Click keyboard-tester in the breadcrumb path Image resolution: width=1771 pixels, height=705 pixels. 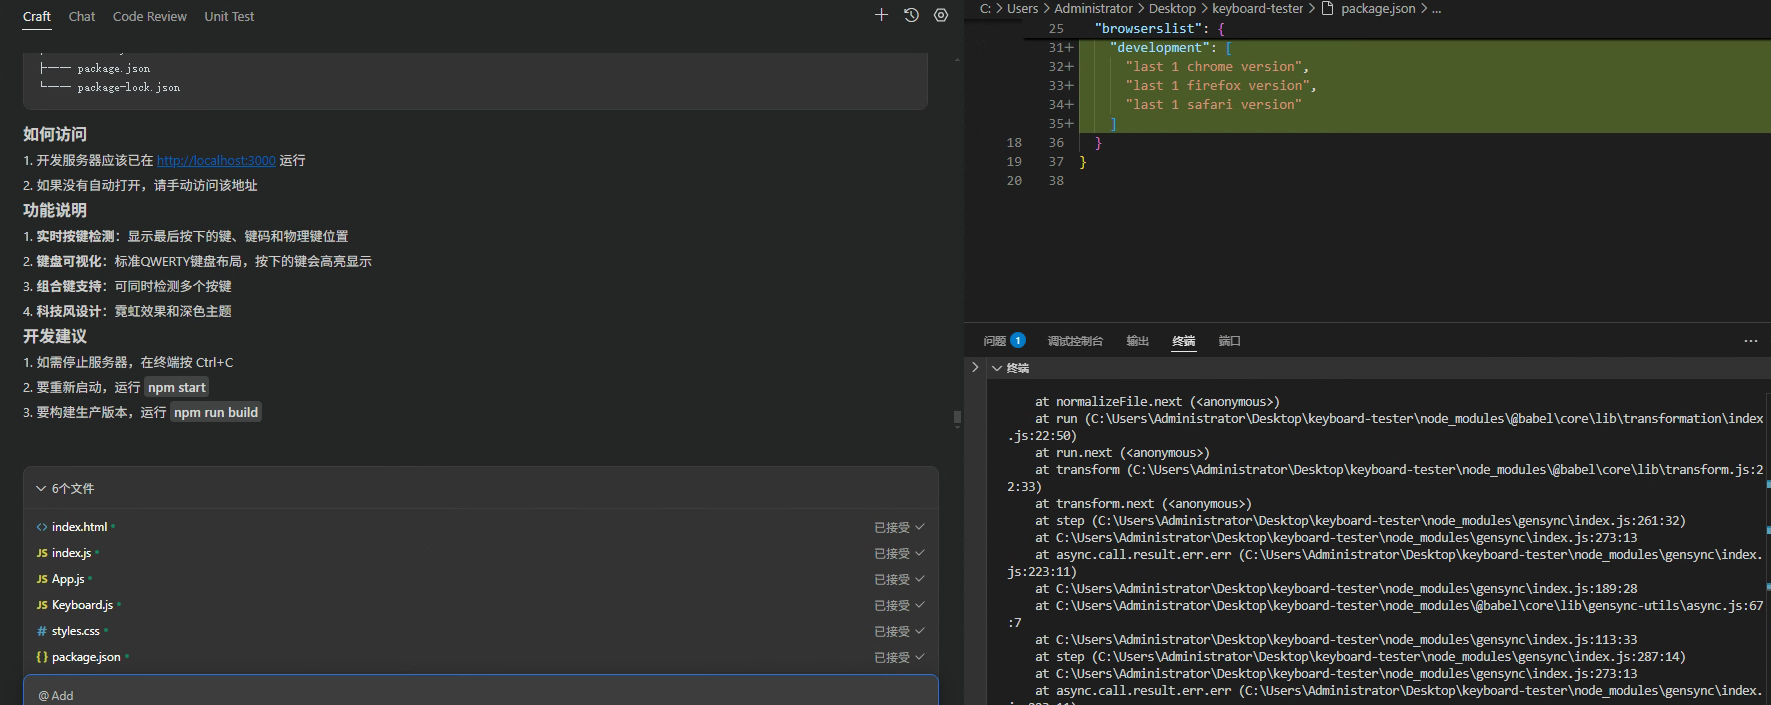1257,9
